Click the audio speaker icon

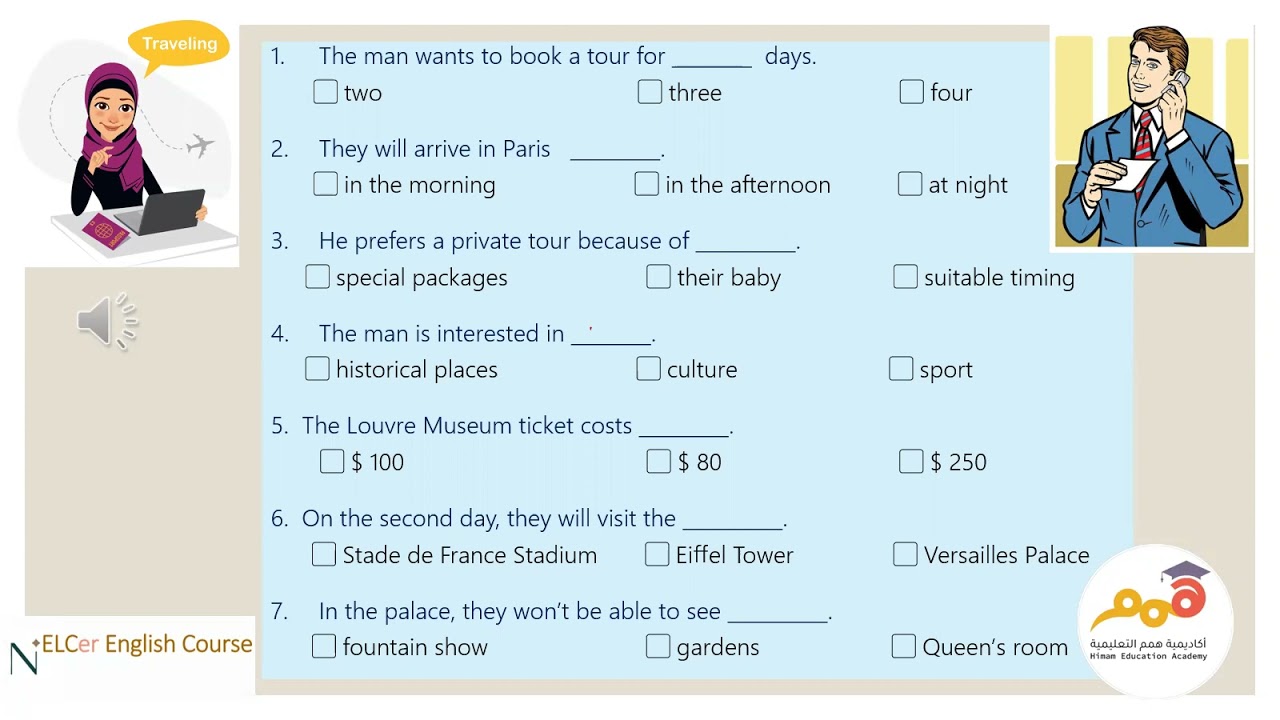105,322
